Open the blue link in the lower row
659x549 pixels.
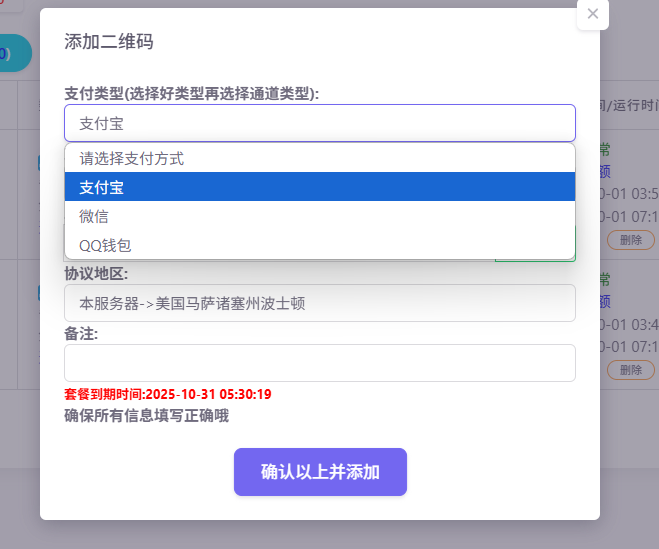(605, 301)
